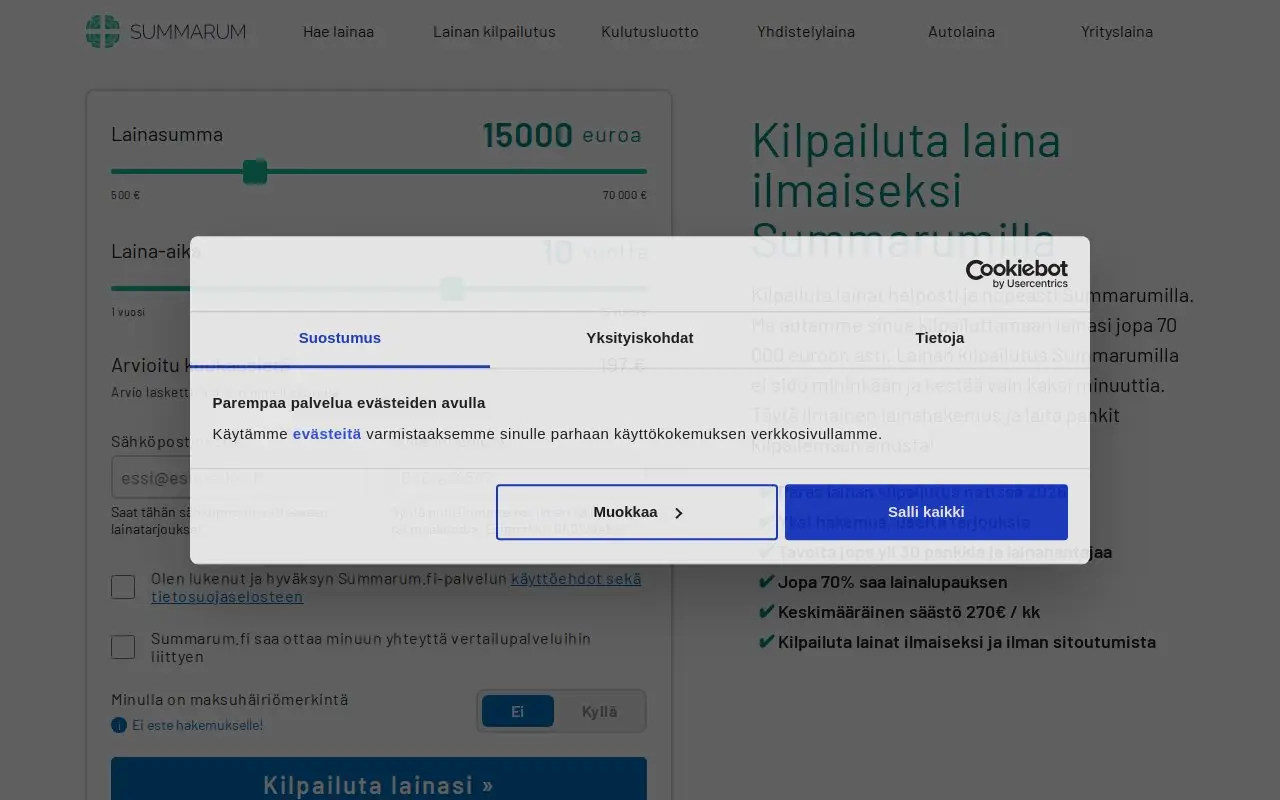Accept cookies with Salli kaikki
This screenshot has width=1280, height=800.
926,512
